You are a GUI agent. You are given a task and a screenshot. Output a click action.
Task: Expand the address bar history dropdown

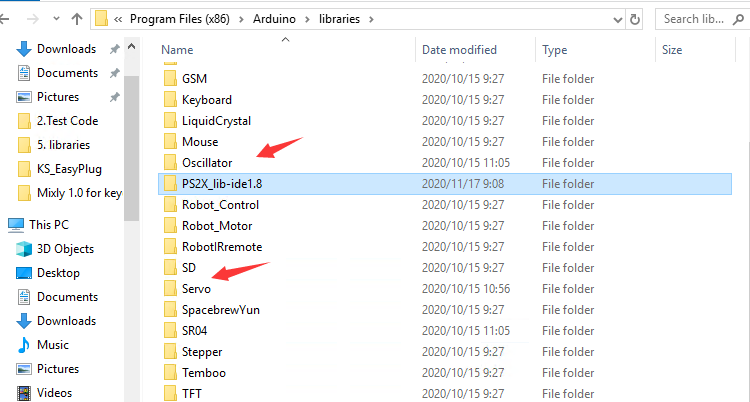[618, 20]
